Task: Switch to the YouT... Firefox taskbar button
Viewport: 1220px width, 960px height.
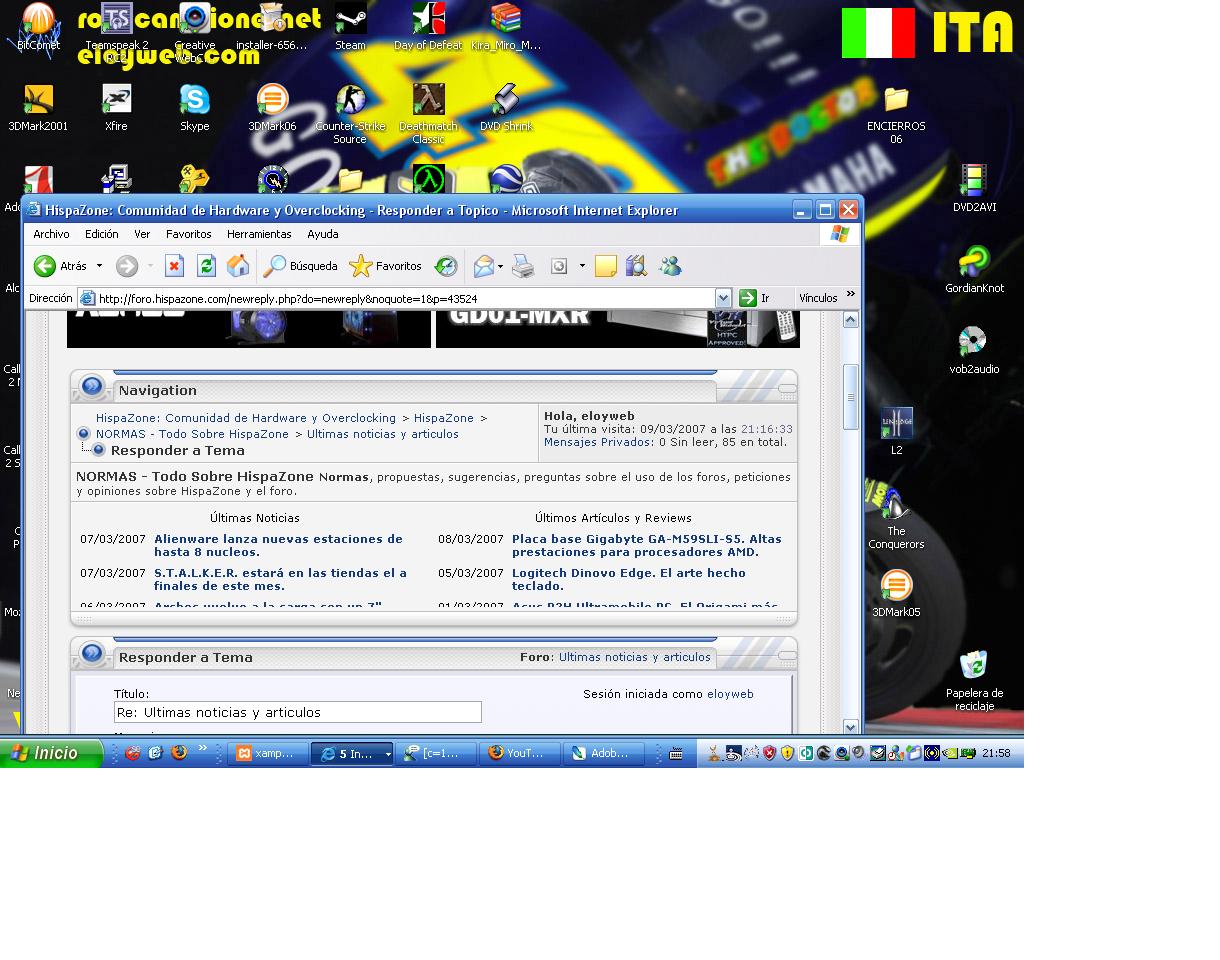Action: pos(519,754)
